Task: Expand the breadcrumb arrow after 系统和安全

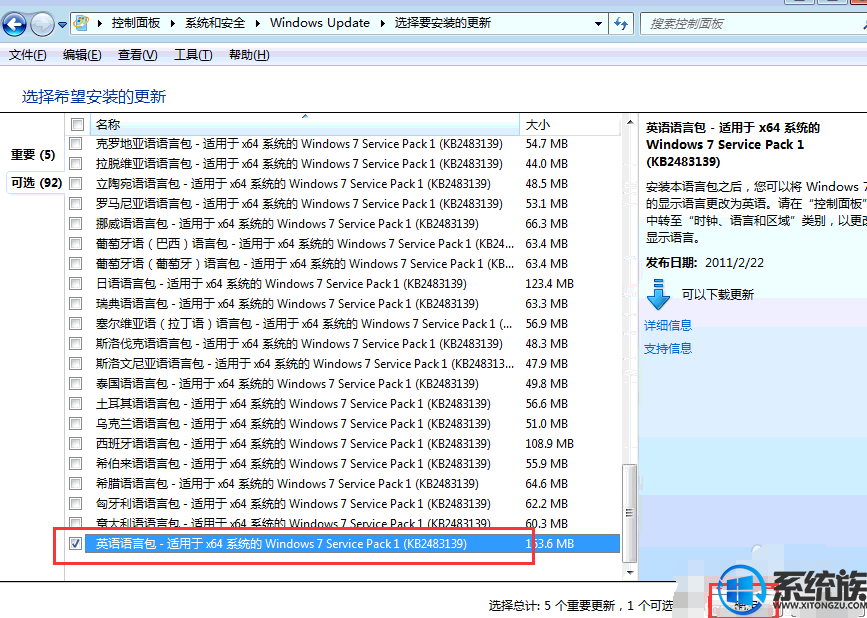Action: 258,23
